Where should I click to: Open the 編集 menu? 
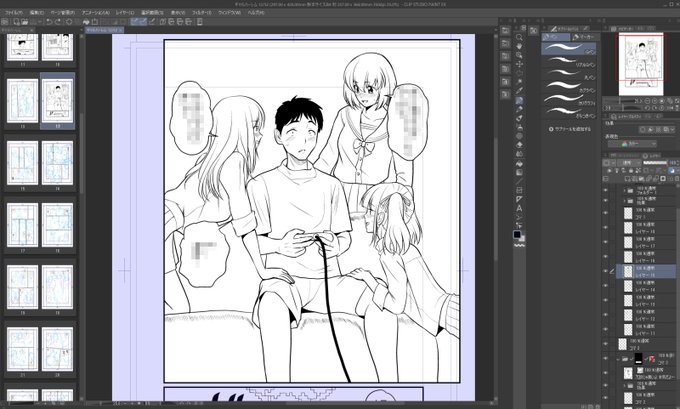coord(37,13)
